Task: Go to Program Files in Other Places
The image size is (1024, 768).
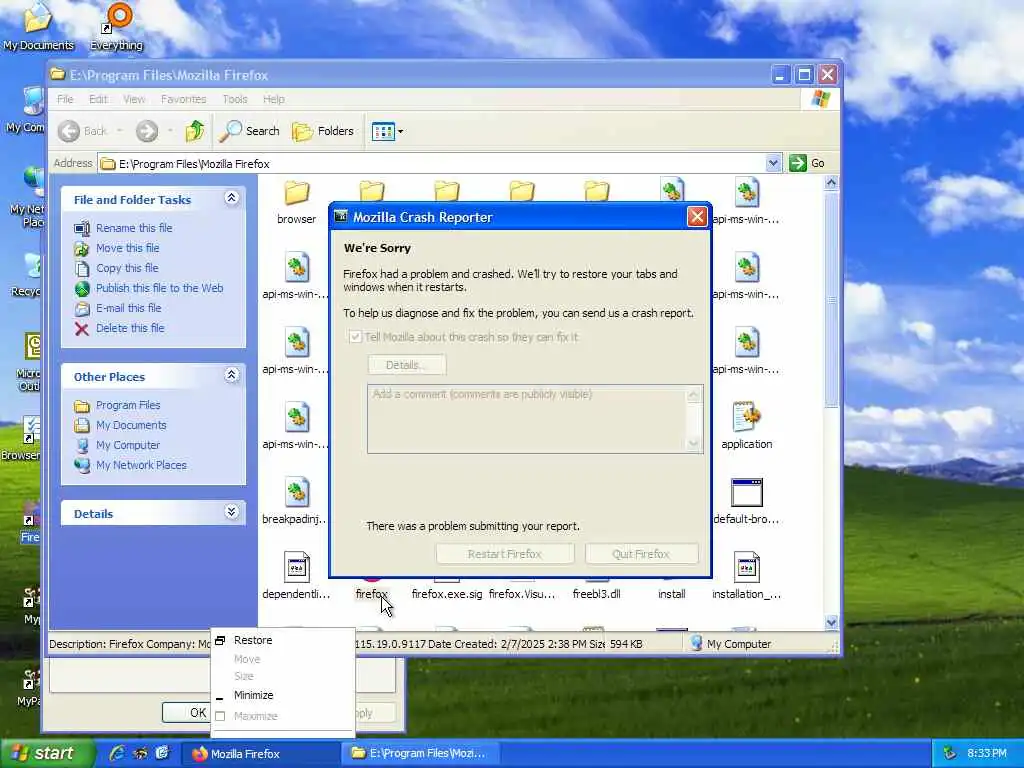Action: tap(128, 406)
